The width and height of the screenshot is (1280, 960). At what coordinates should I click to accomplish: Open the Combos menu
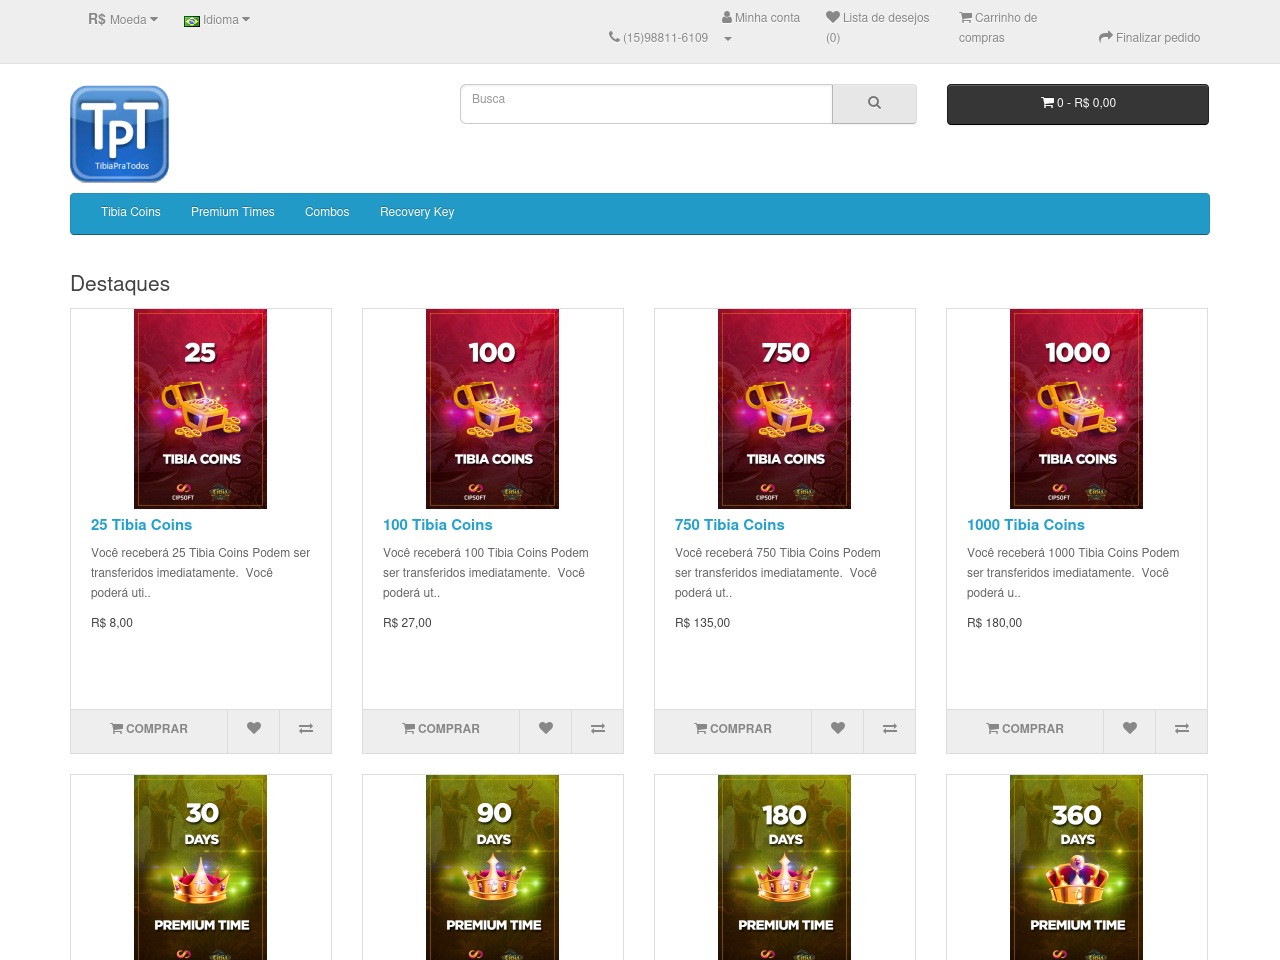click(327, 212)
